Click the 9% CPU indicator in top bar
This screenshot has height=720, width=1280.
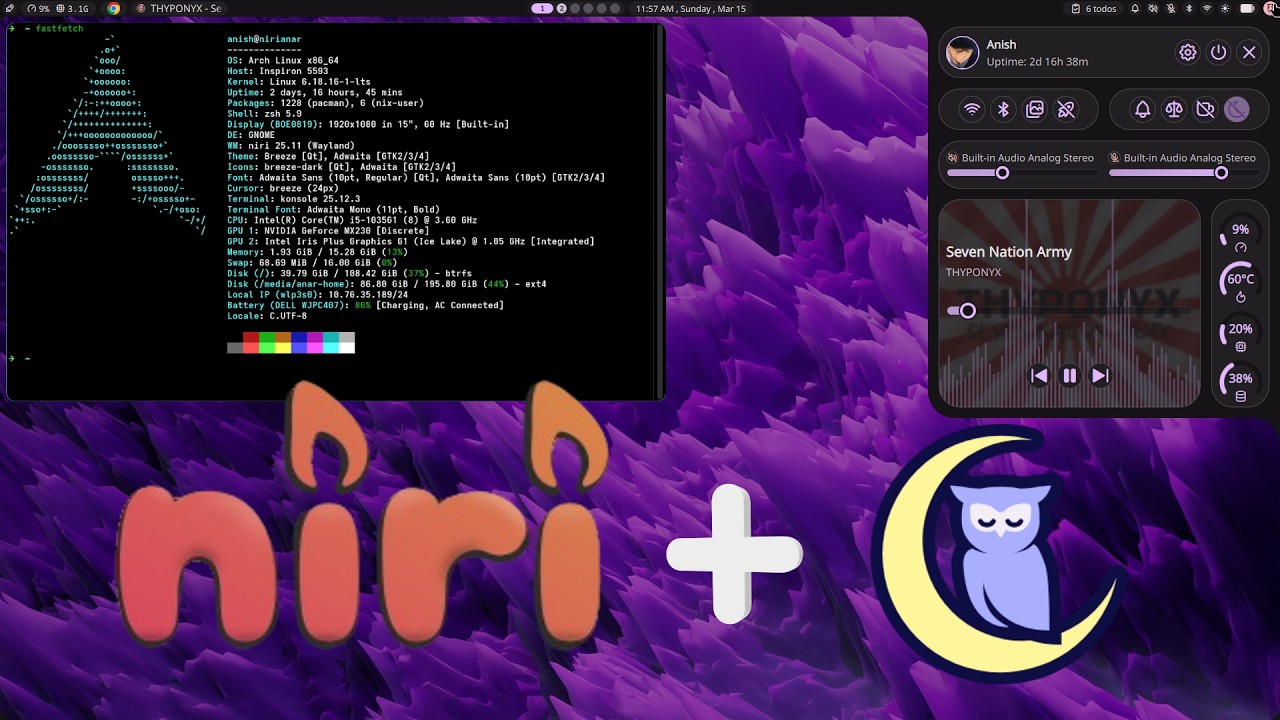point(38,8)
